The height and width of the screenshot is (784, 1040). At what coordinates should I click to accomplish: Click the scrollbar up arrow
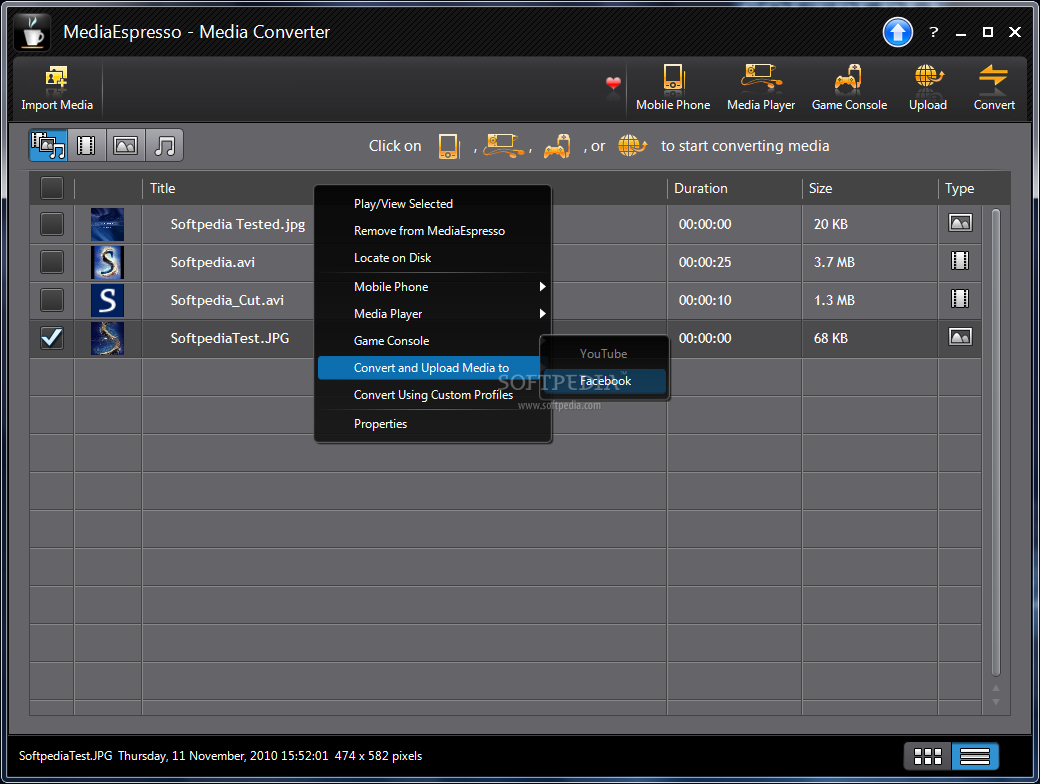coord(996,688)
